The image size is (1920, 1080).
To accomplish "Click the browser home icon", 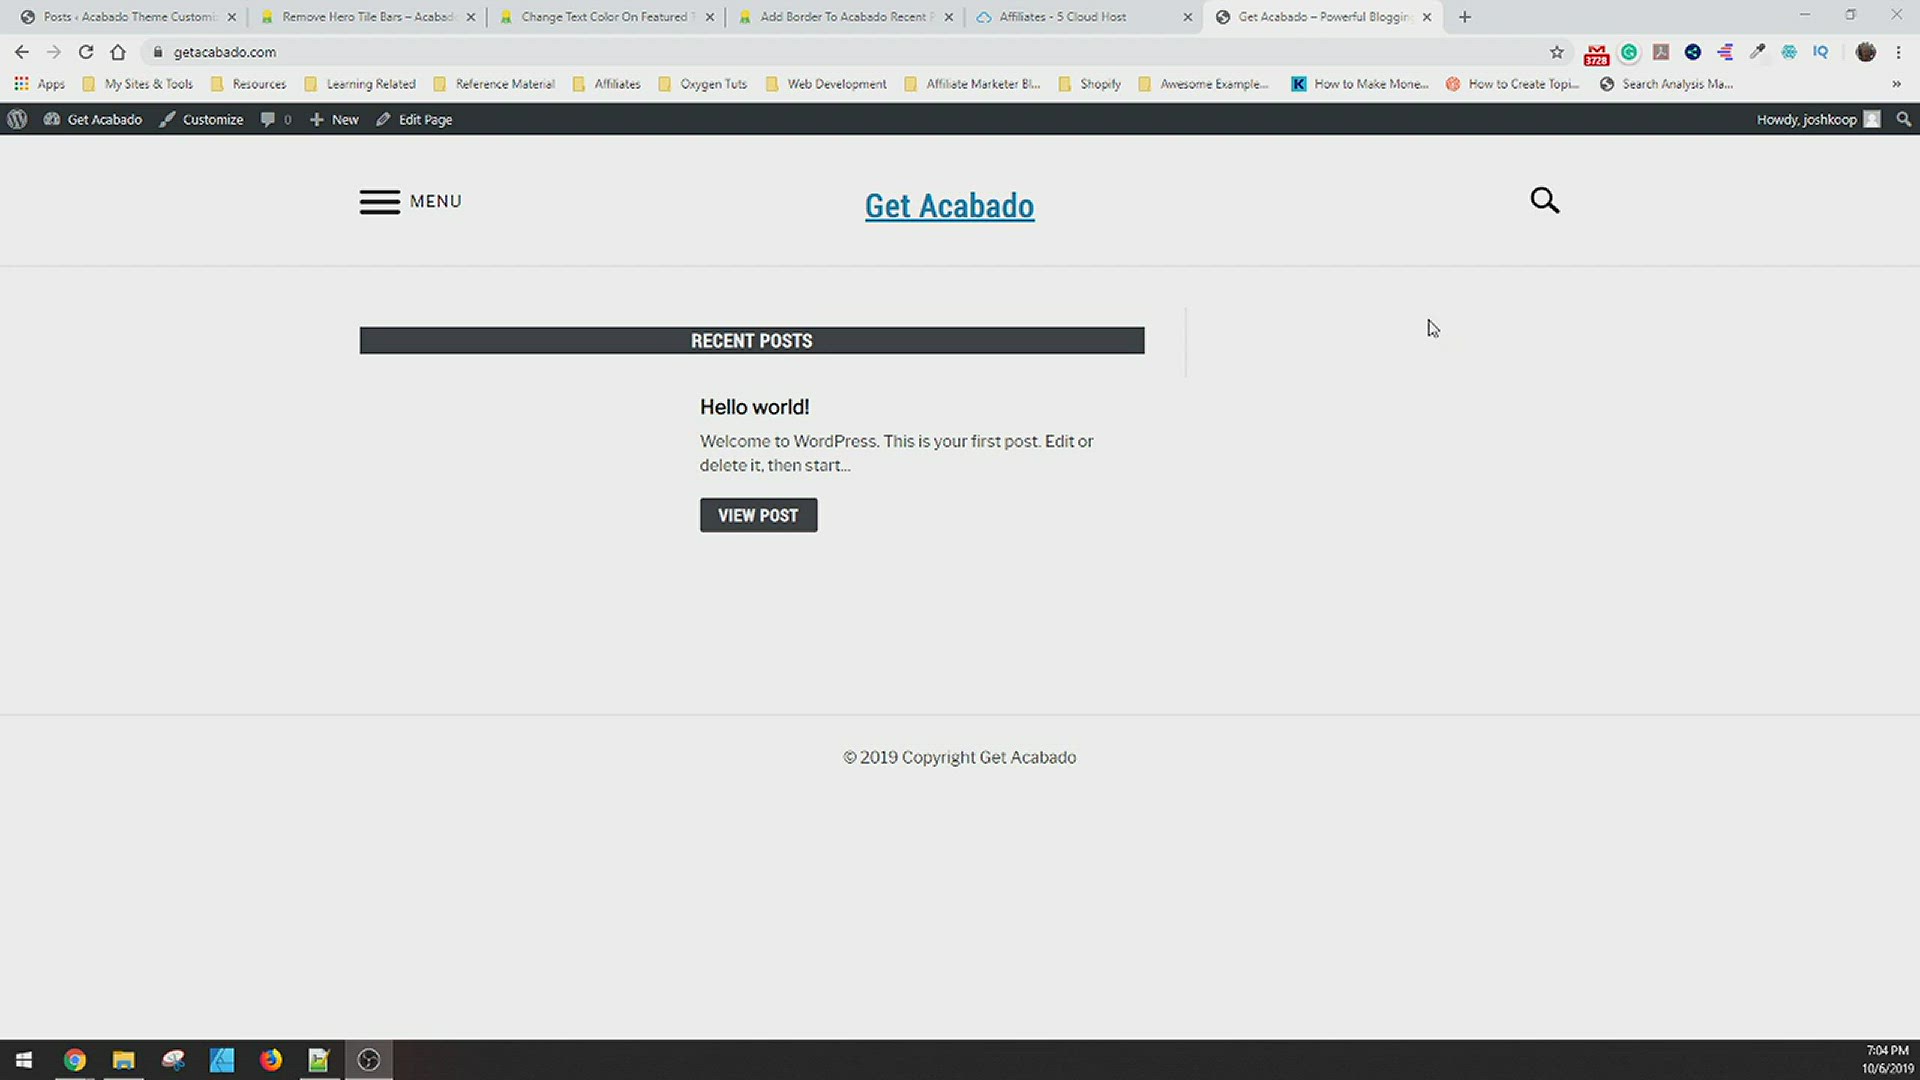I will click(x=118, y=52).
